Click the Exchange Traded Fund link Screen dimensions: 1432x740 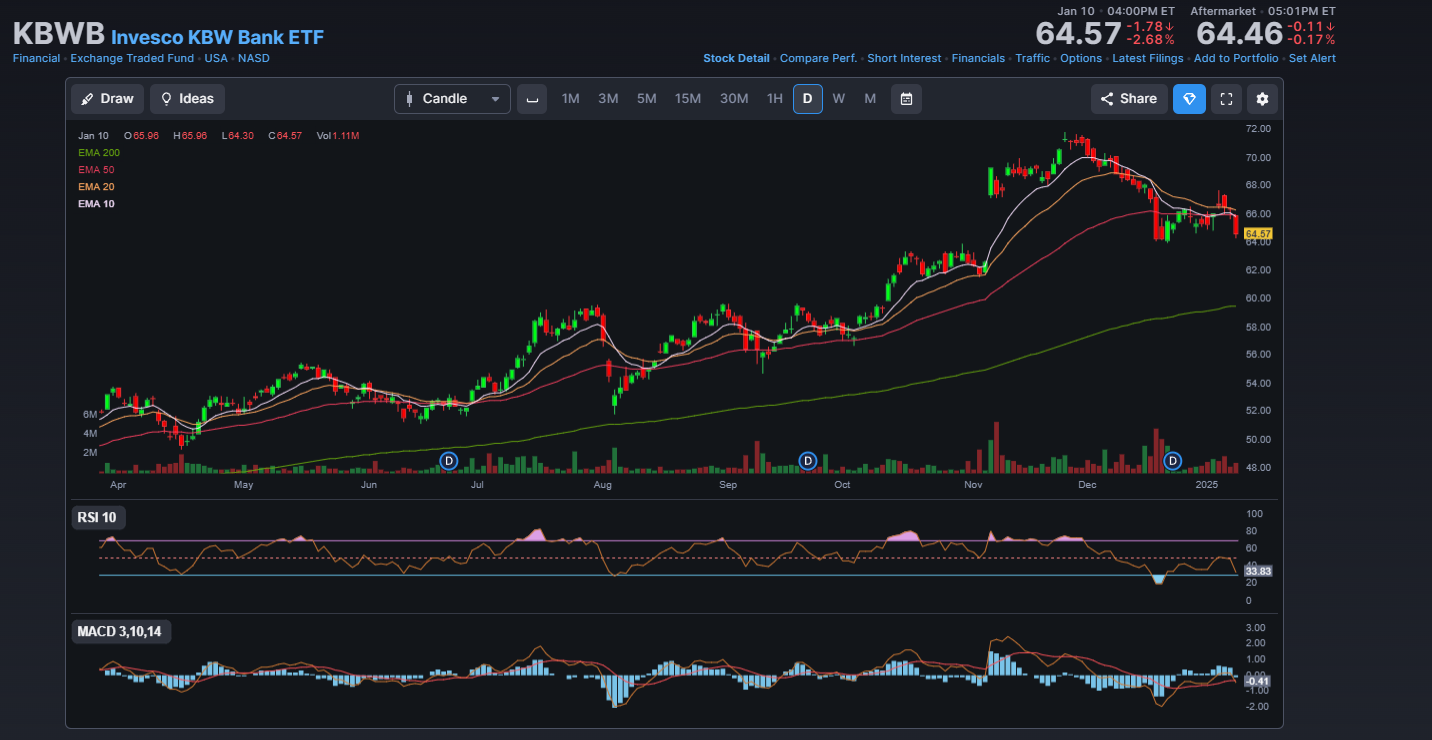132,58
